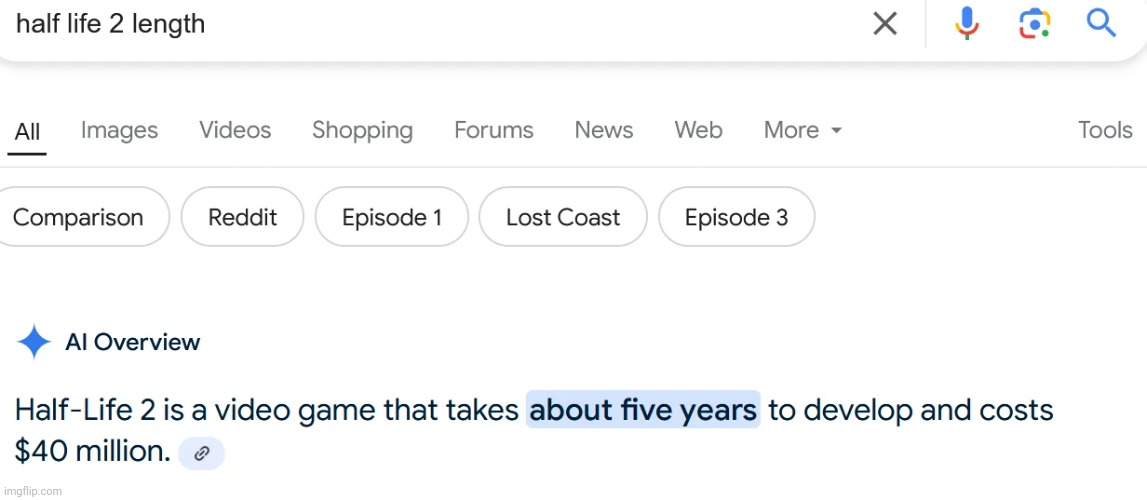Open the Forums results tab

494,130
